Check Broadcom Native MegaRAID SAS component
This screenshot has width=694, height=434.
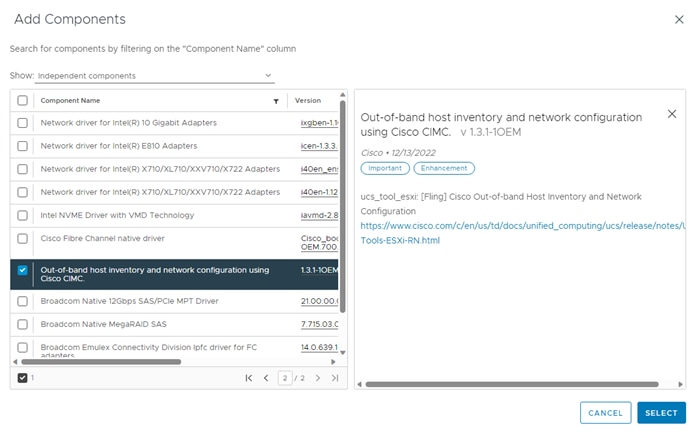coord(23,324)
